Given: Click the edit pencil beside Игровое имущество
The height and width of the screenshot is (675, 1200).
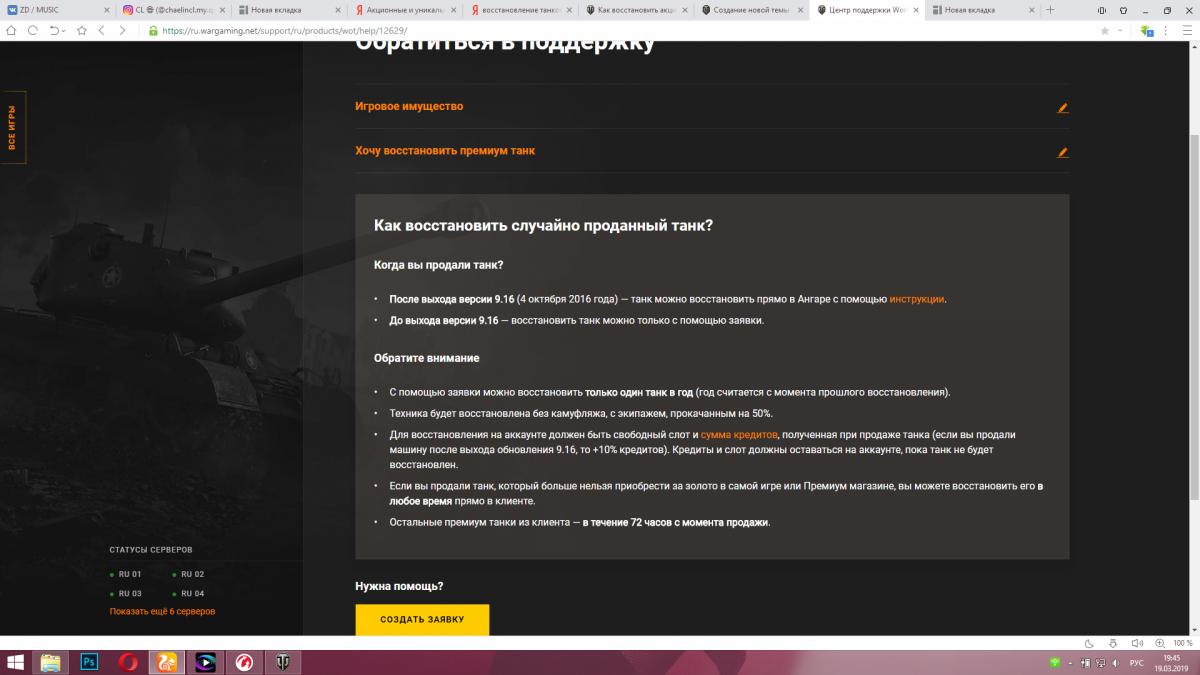Looking at the screenshot, I should (x=1063, y=107).
